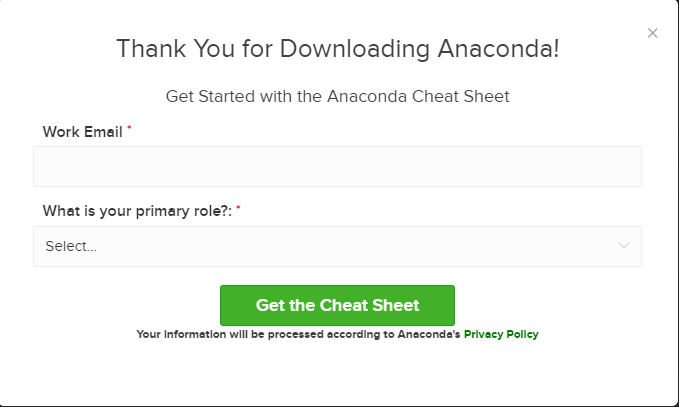Viewport: 679px width, 407px height.
Task: Click the chevron arrow in the role selector
Action: pyautogui.click(x=624, y=246)
